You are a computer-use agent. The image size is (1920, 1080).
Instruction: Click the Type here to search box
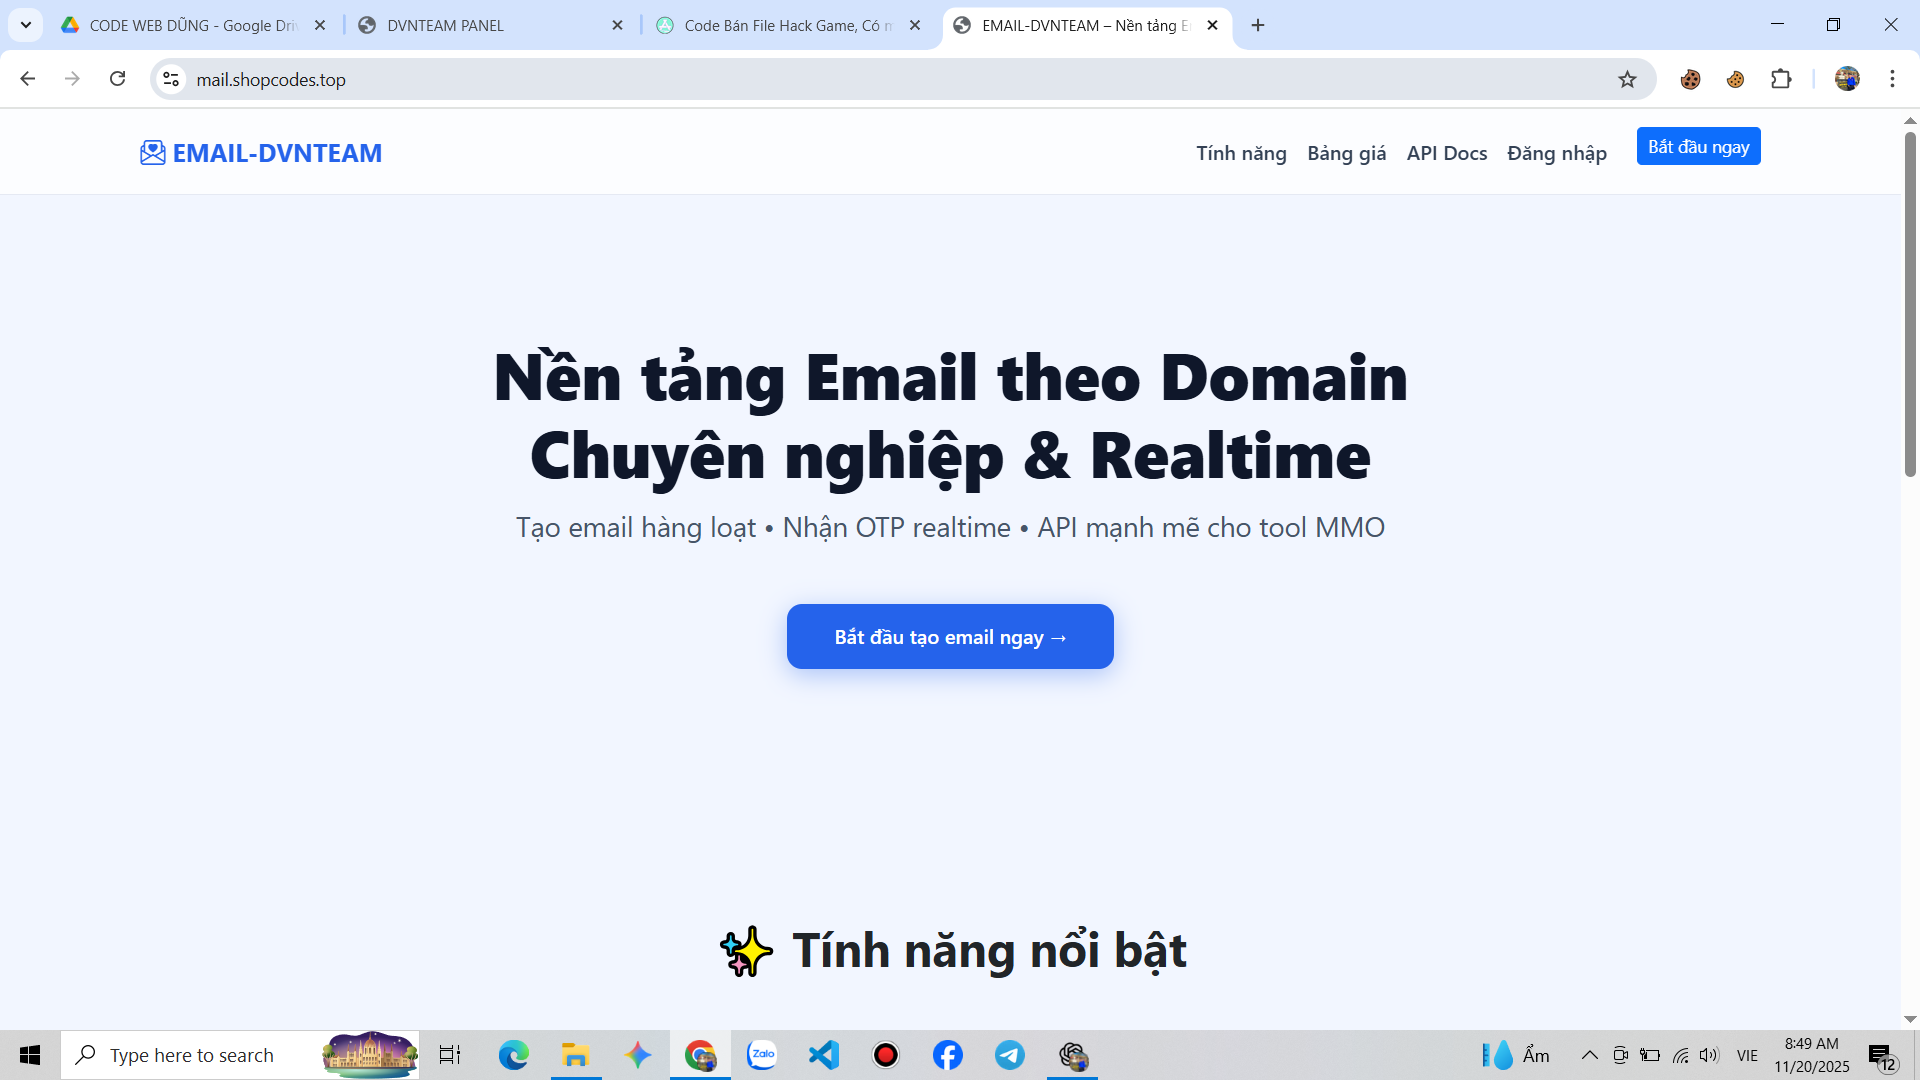[x=240, y=1055]
